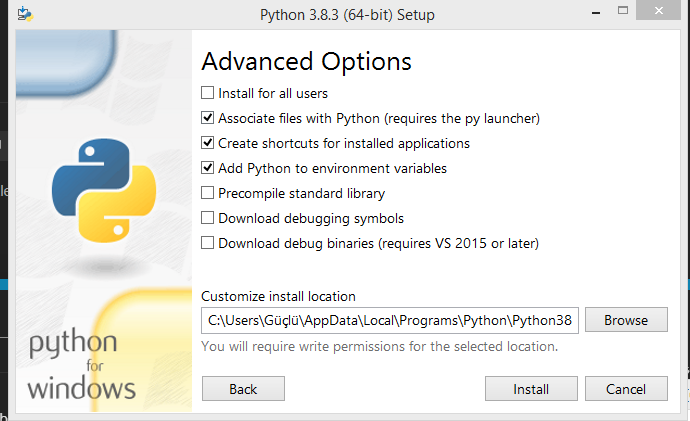Viewport: 690px width, 421px height.
Task: Click the Python 3.8.3 Setup title text
Action: [347, 15]
